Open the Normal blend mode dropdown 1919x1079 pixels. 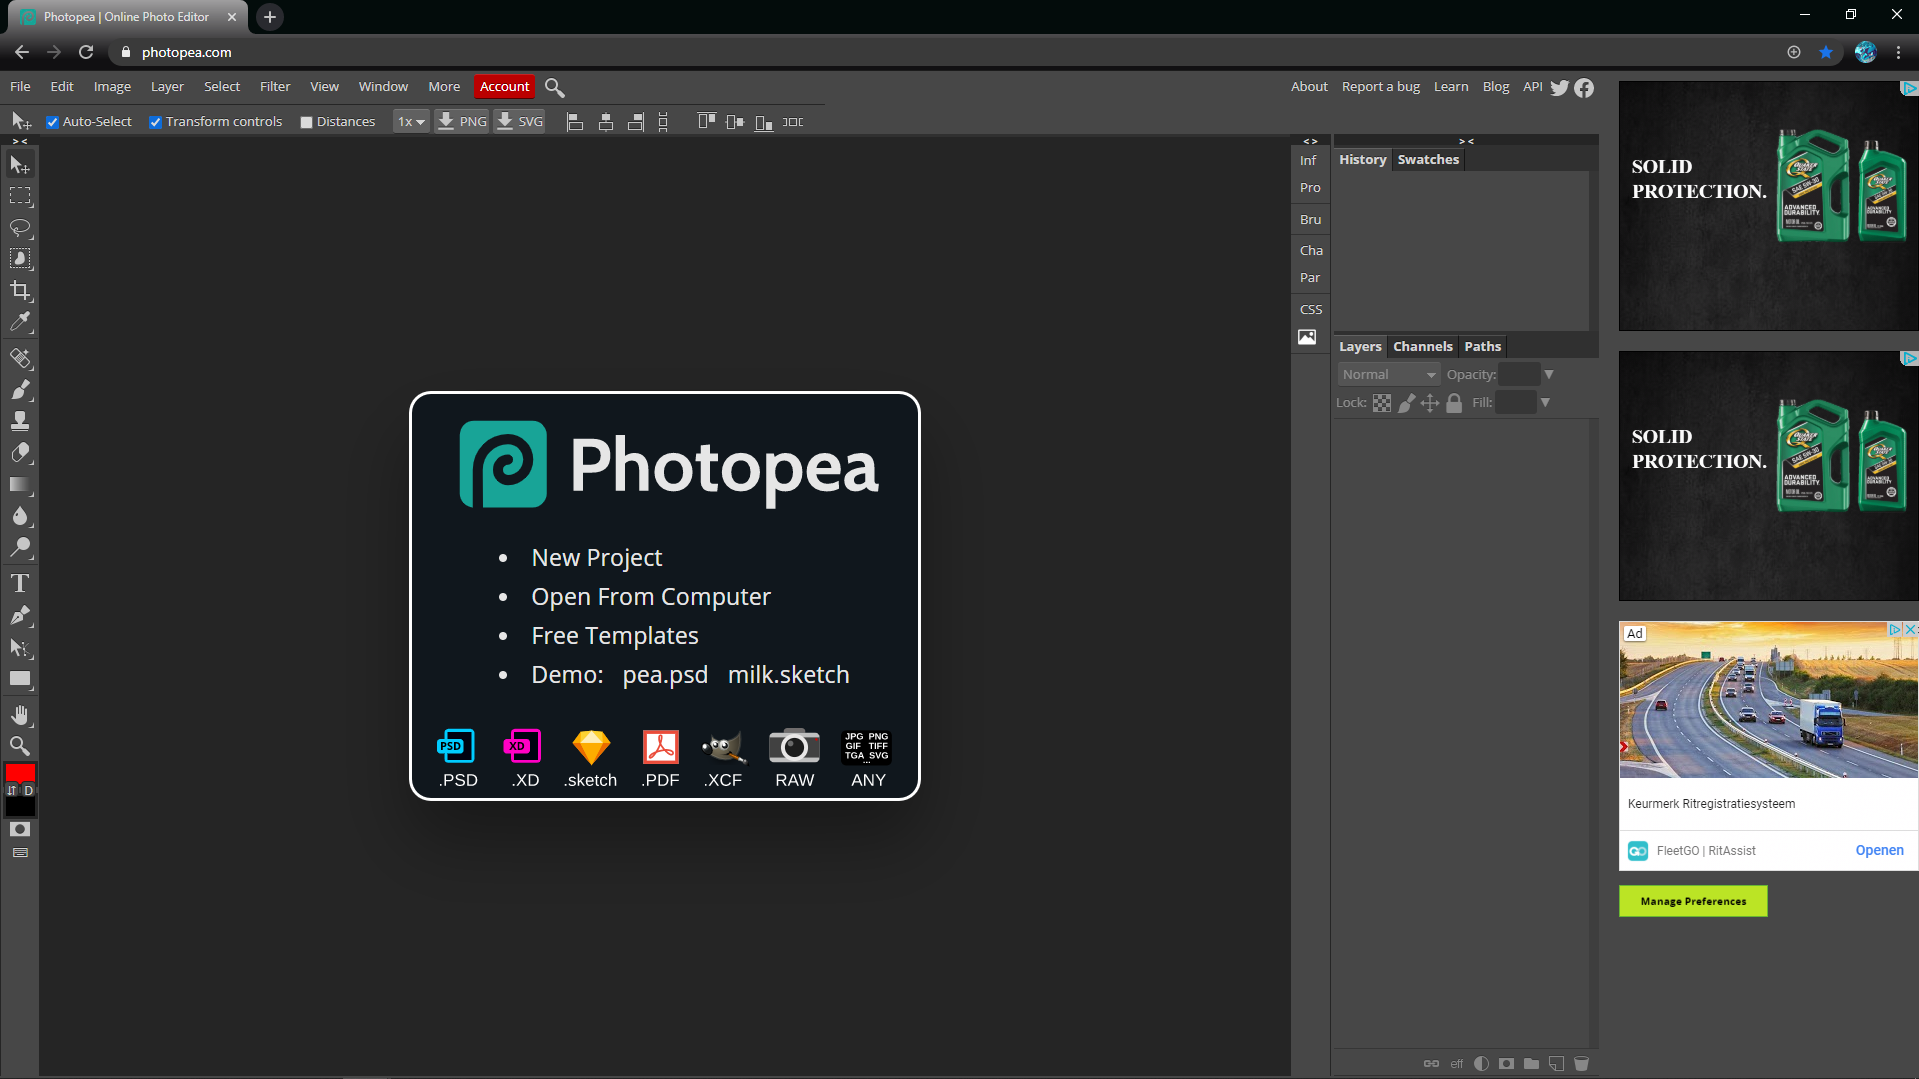pyautogui.click(x=1388, y=374)
